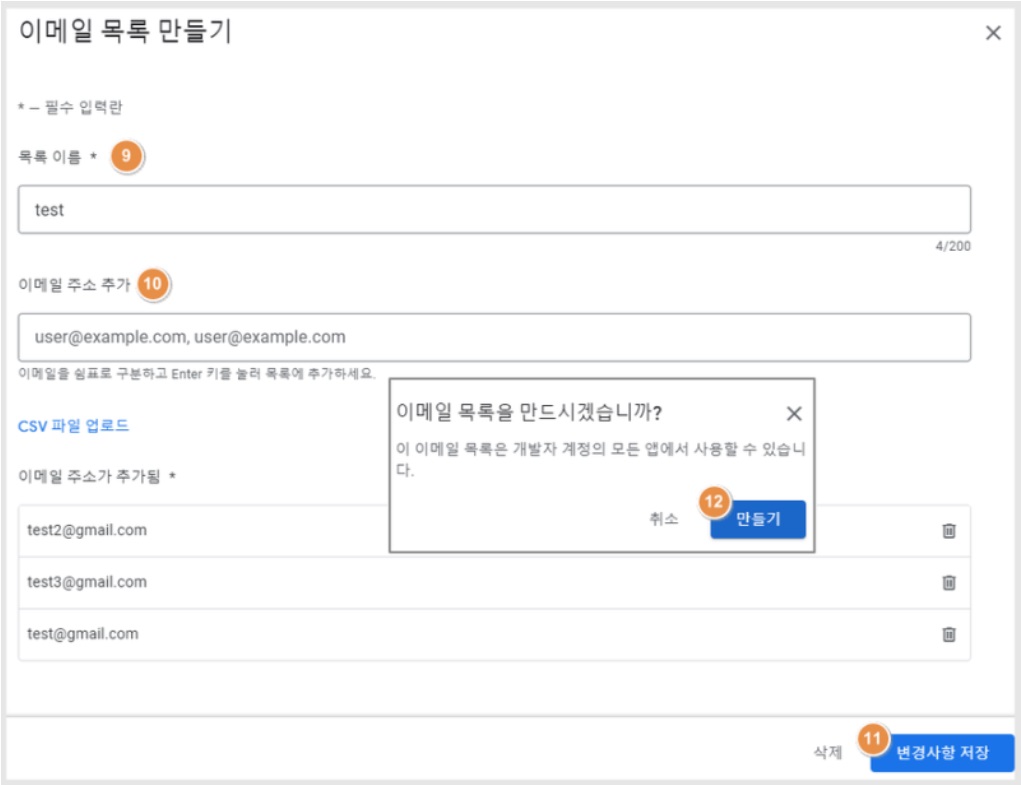Click the trash icon beside test@gmail.com
The height and width of the screenshot is (785, 1021).
pos(949,633)
